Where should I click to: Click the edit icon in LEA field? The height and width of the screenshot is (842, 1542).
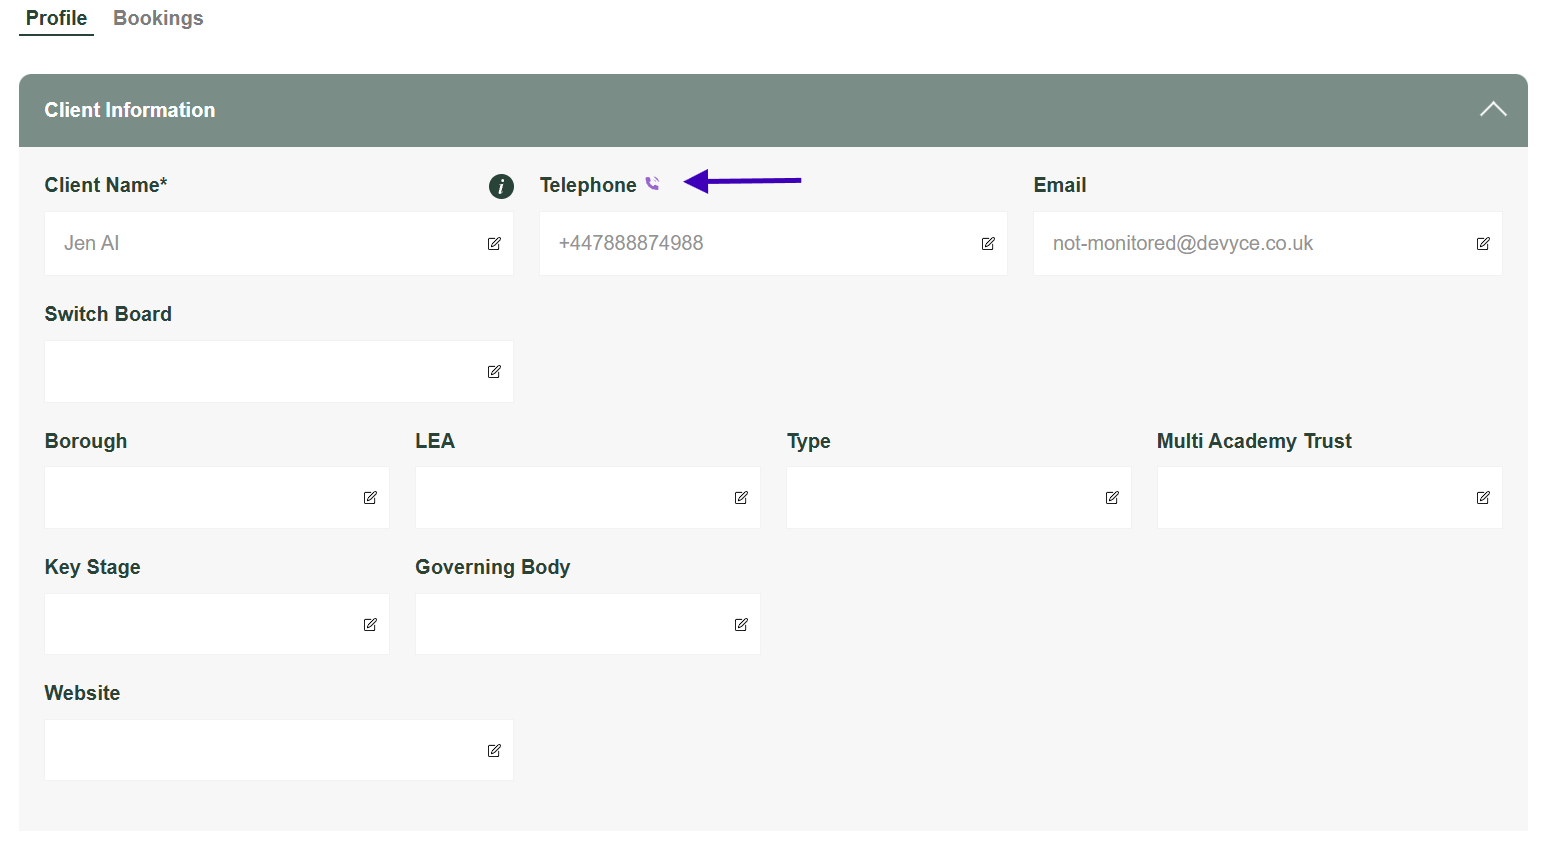click(741, 497)
